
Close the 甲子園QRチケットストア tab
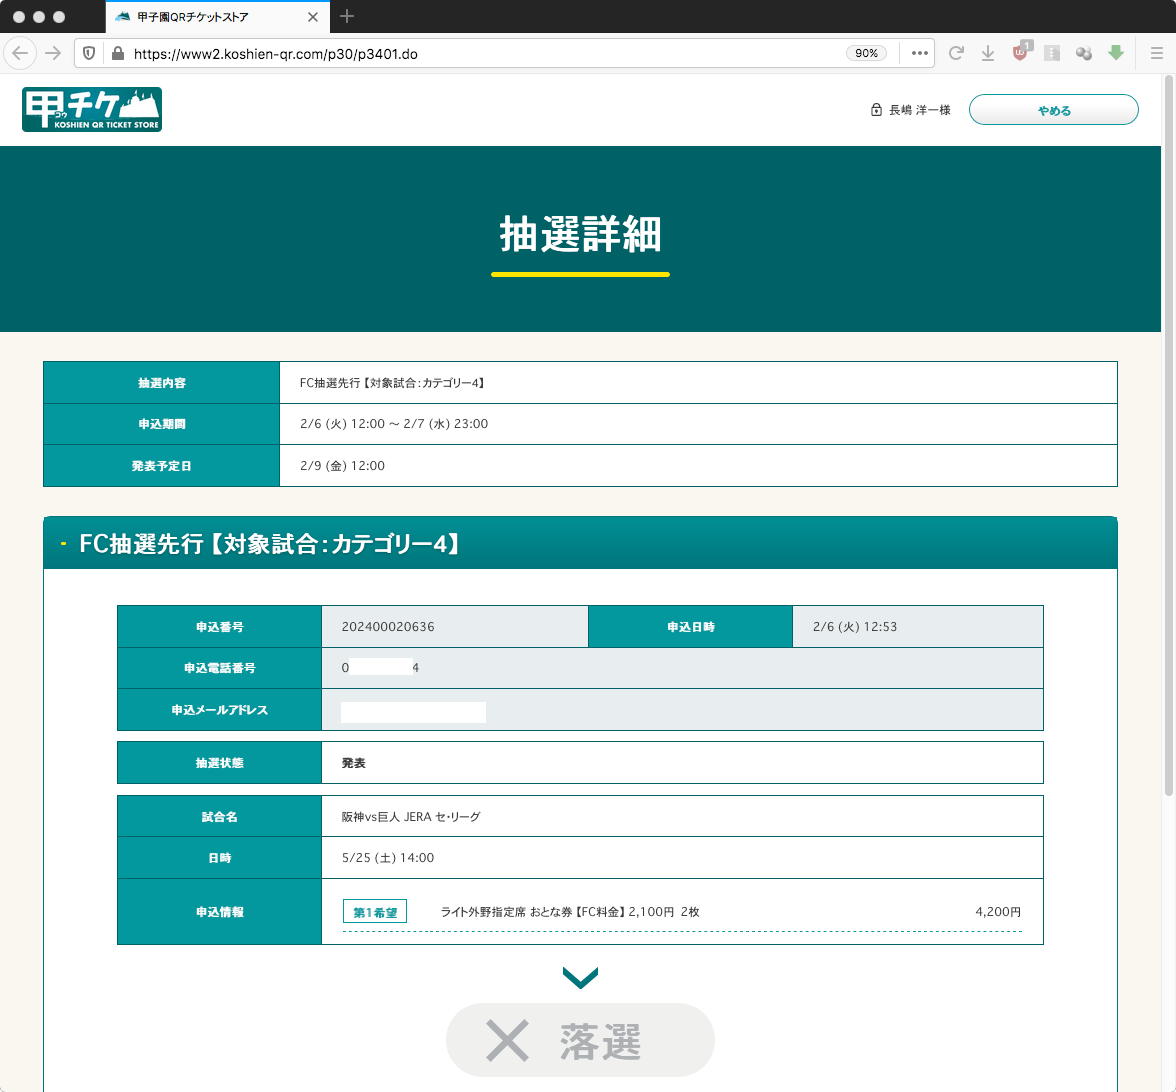point(313,16)
